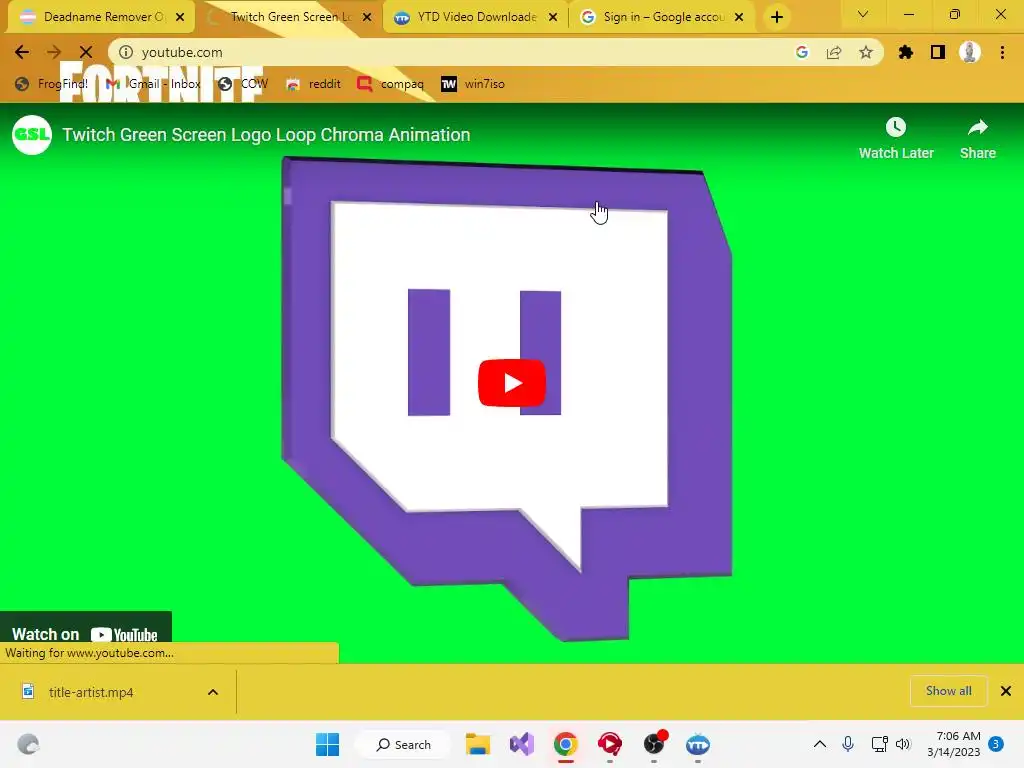Open Chrome three-dot menu
The height and width of the screenshot is (768, 1024).
pyautogui.click(x=1002, y=52)
